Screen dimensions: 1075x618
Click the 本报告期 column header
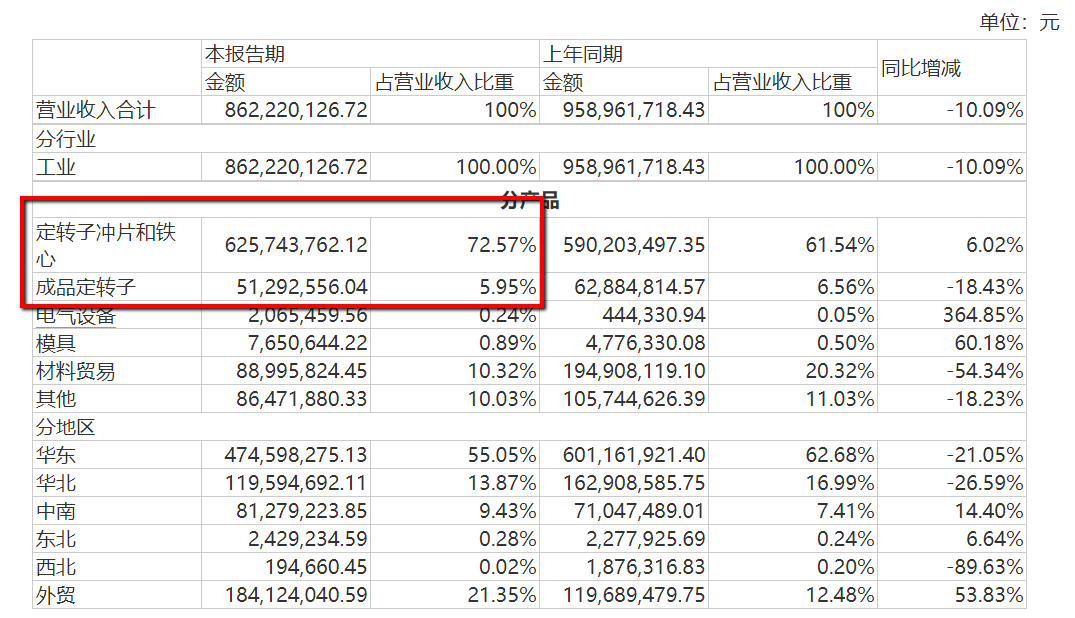pos(238,54)
